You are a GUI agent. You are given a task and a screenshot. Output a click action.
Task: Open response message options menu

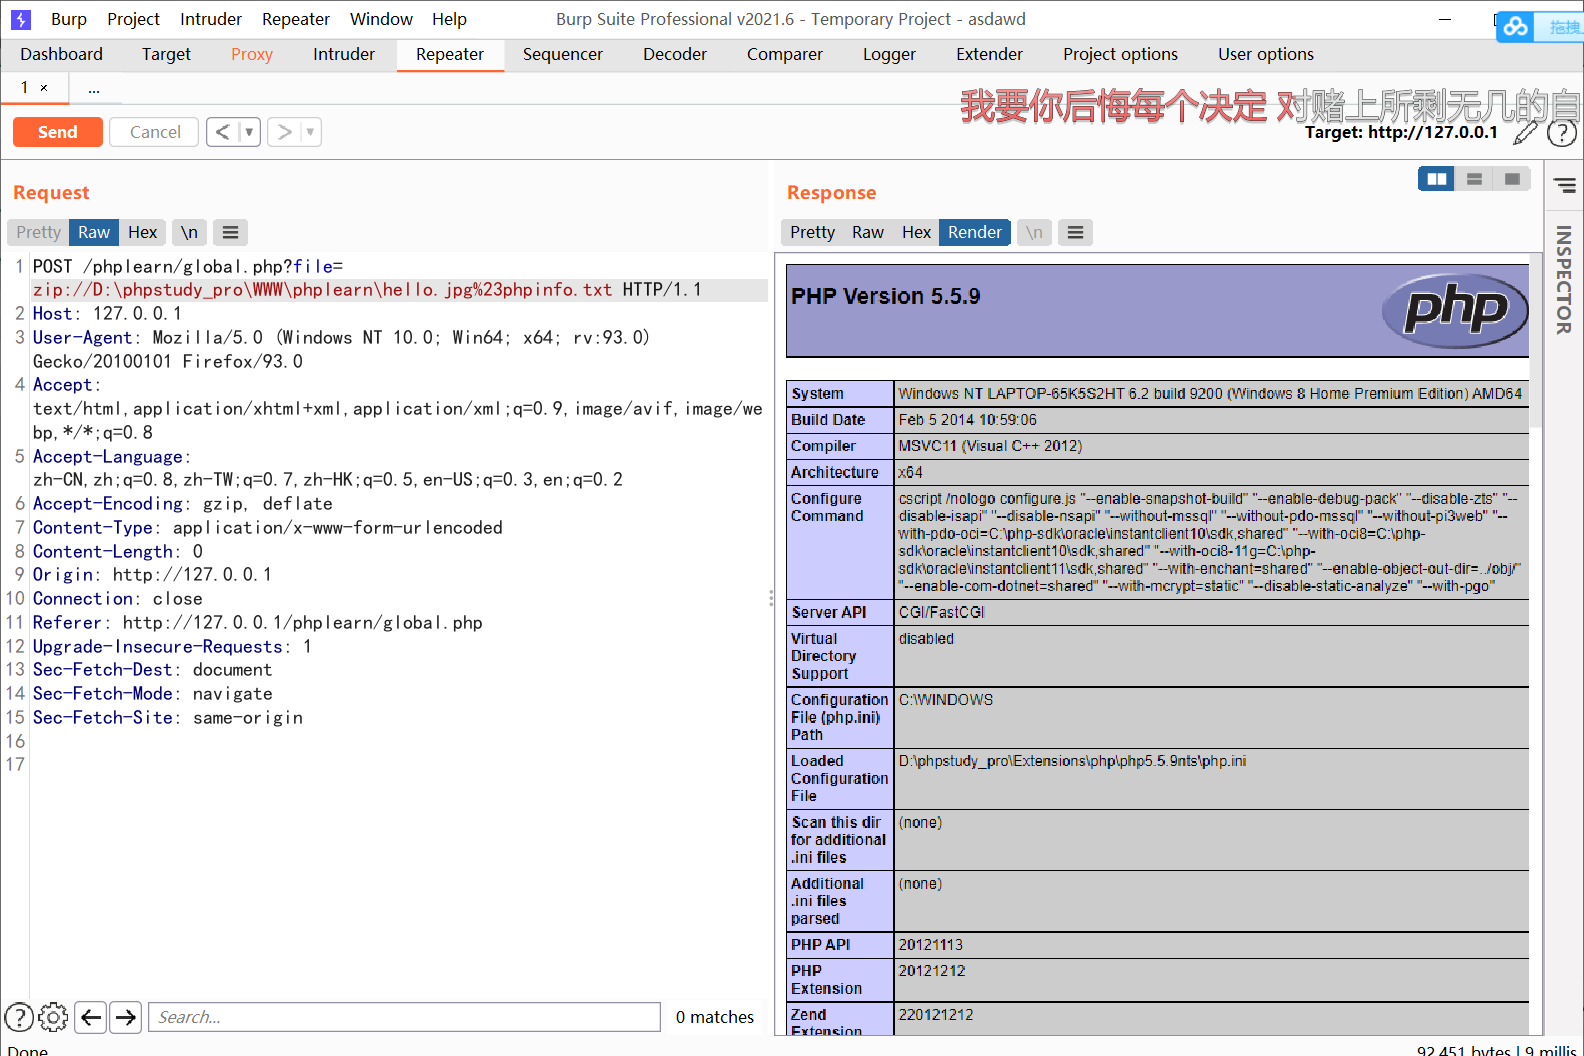1075,232
